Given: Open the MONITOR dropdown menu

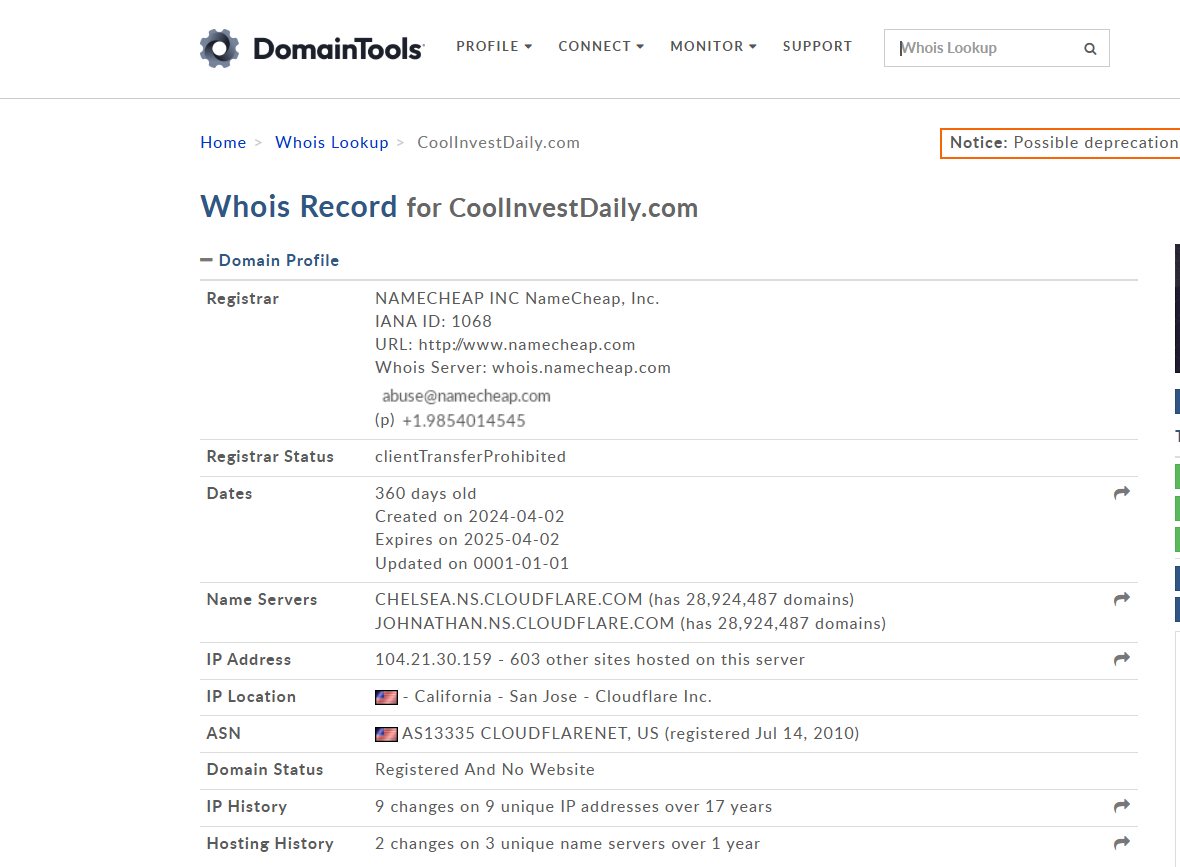Looking at the screenshot, I should click(x=713, y=47).
